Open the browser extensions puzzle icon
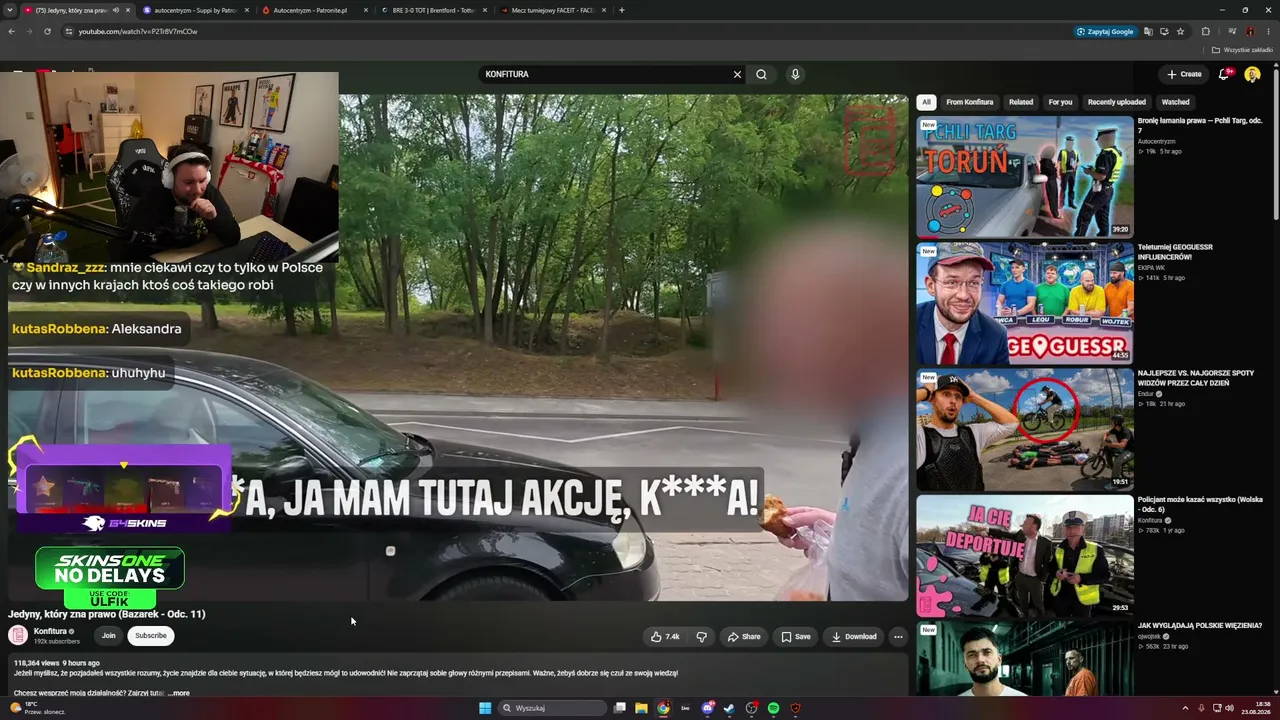1280x720 pixels. click(1205, 31)
